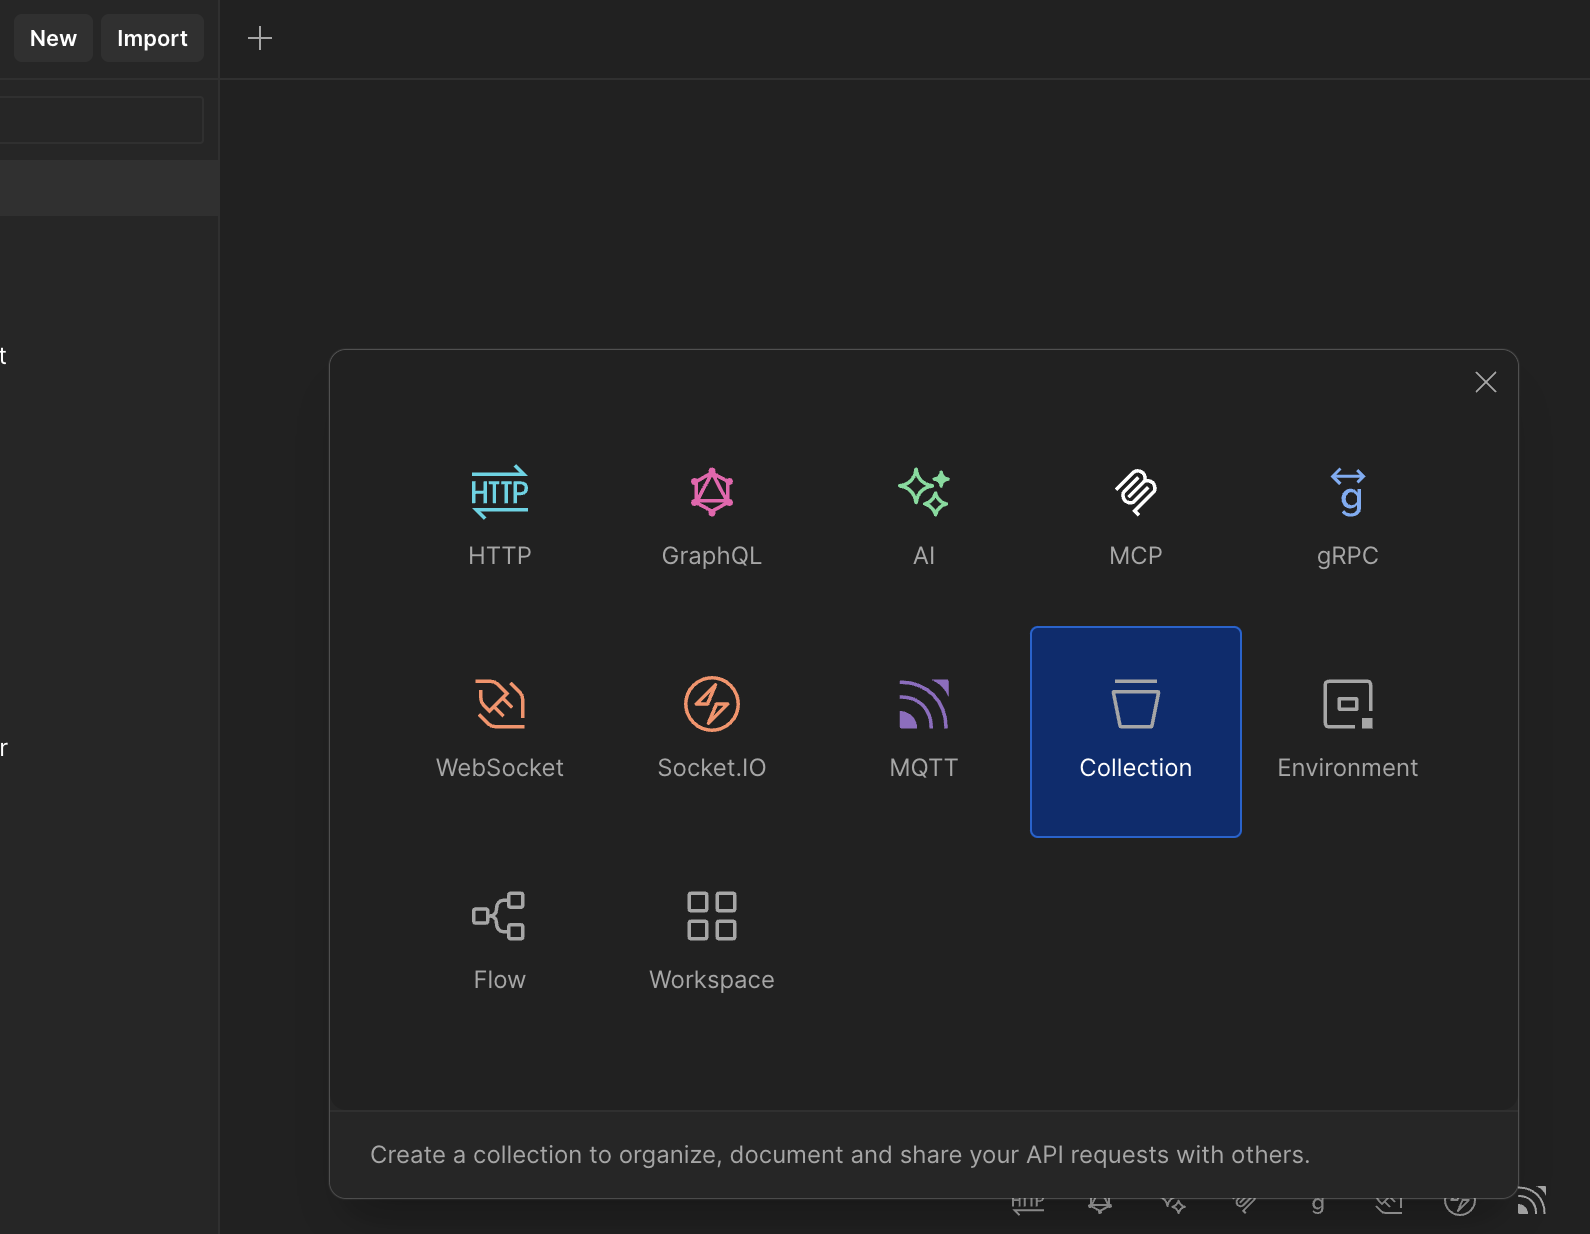Close the new-item dialog with X

pyautogui.click(x=1486, y=382)
